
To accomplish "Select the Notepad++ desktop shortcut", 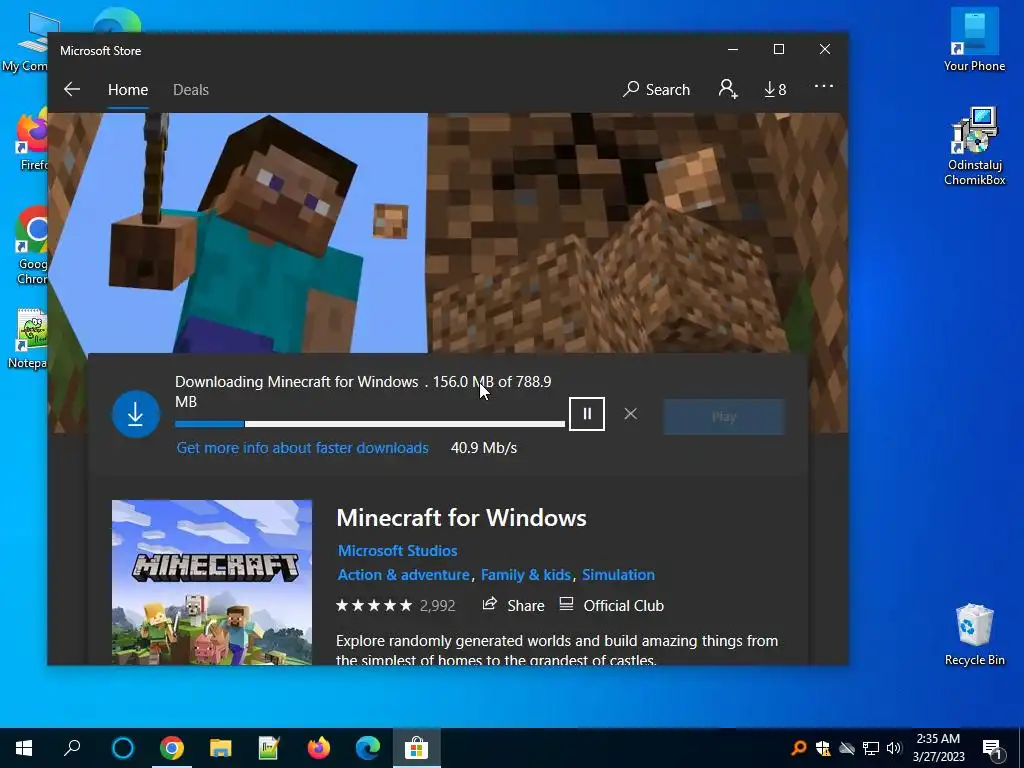I will [27, 340].
